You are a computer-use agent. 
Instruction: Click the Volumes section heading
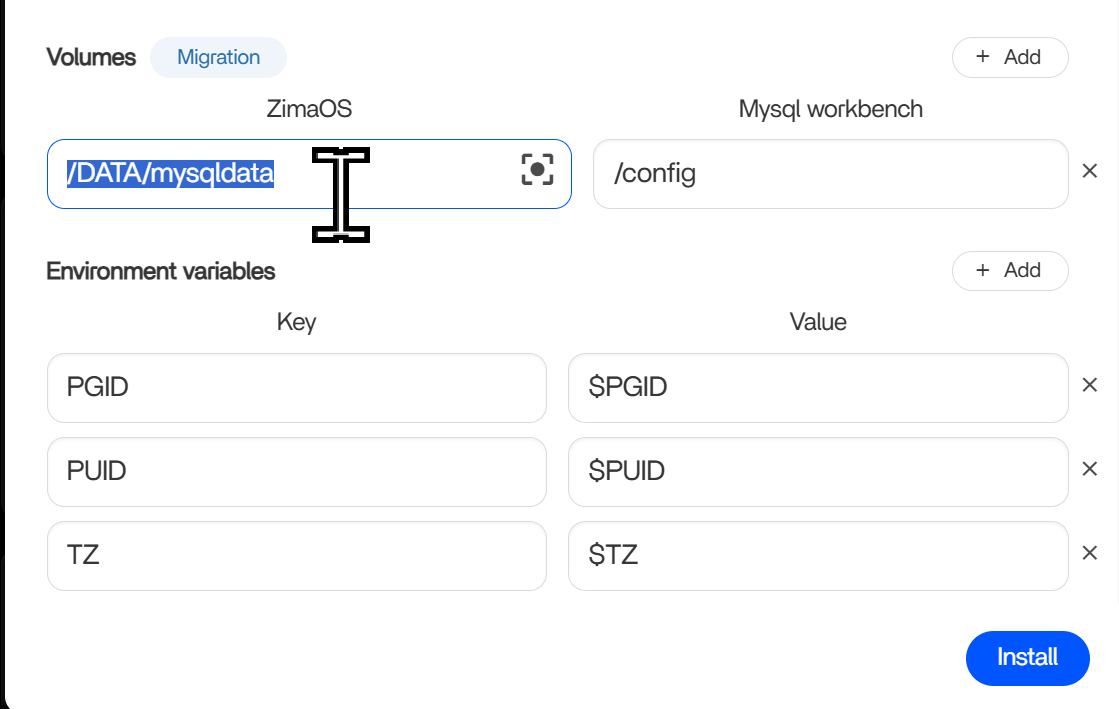[91, 57]
